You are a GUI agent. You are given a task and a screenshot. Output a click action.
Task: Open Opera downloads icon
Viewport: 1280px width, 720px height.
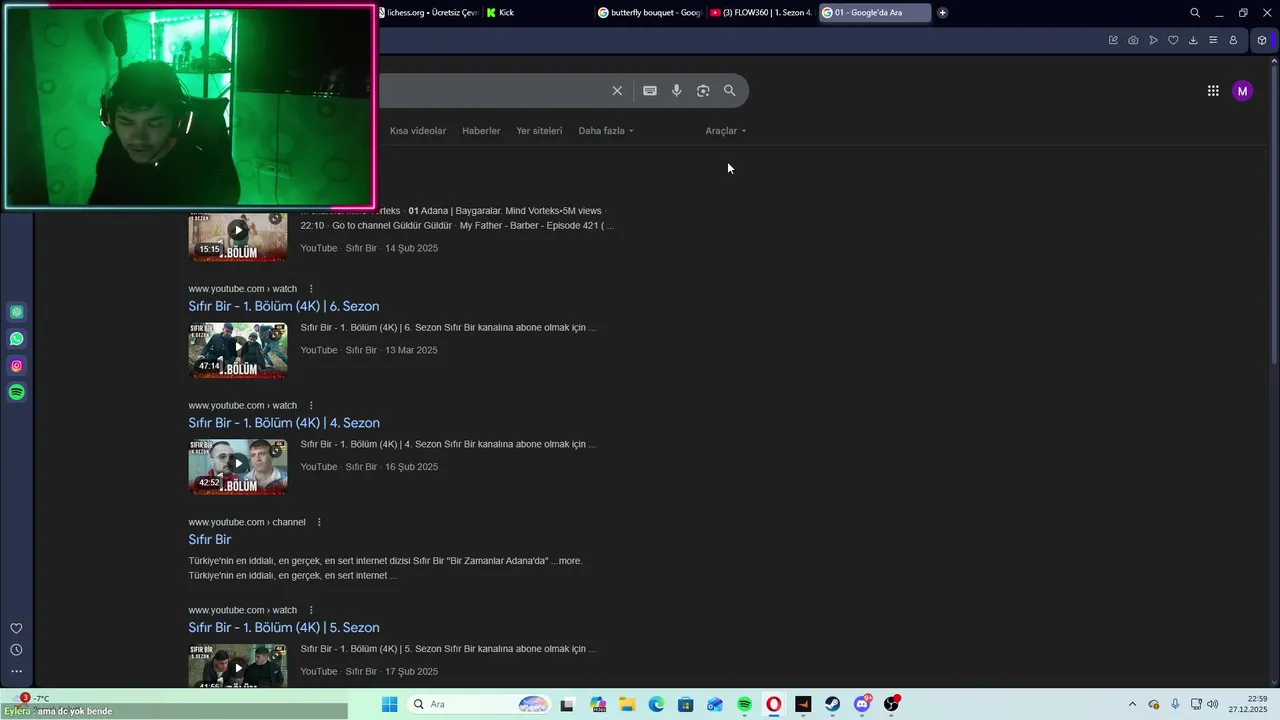1193,40
